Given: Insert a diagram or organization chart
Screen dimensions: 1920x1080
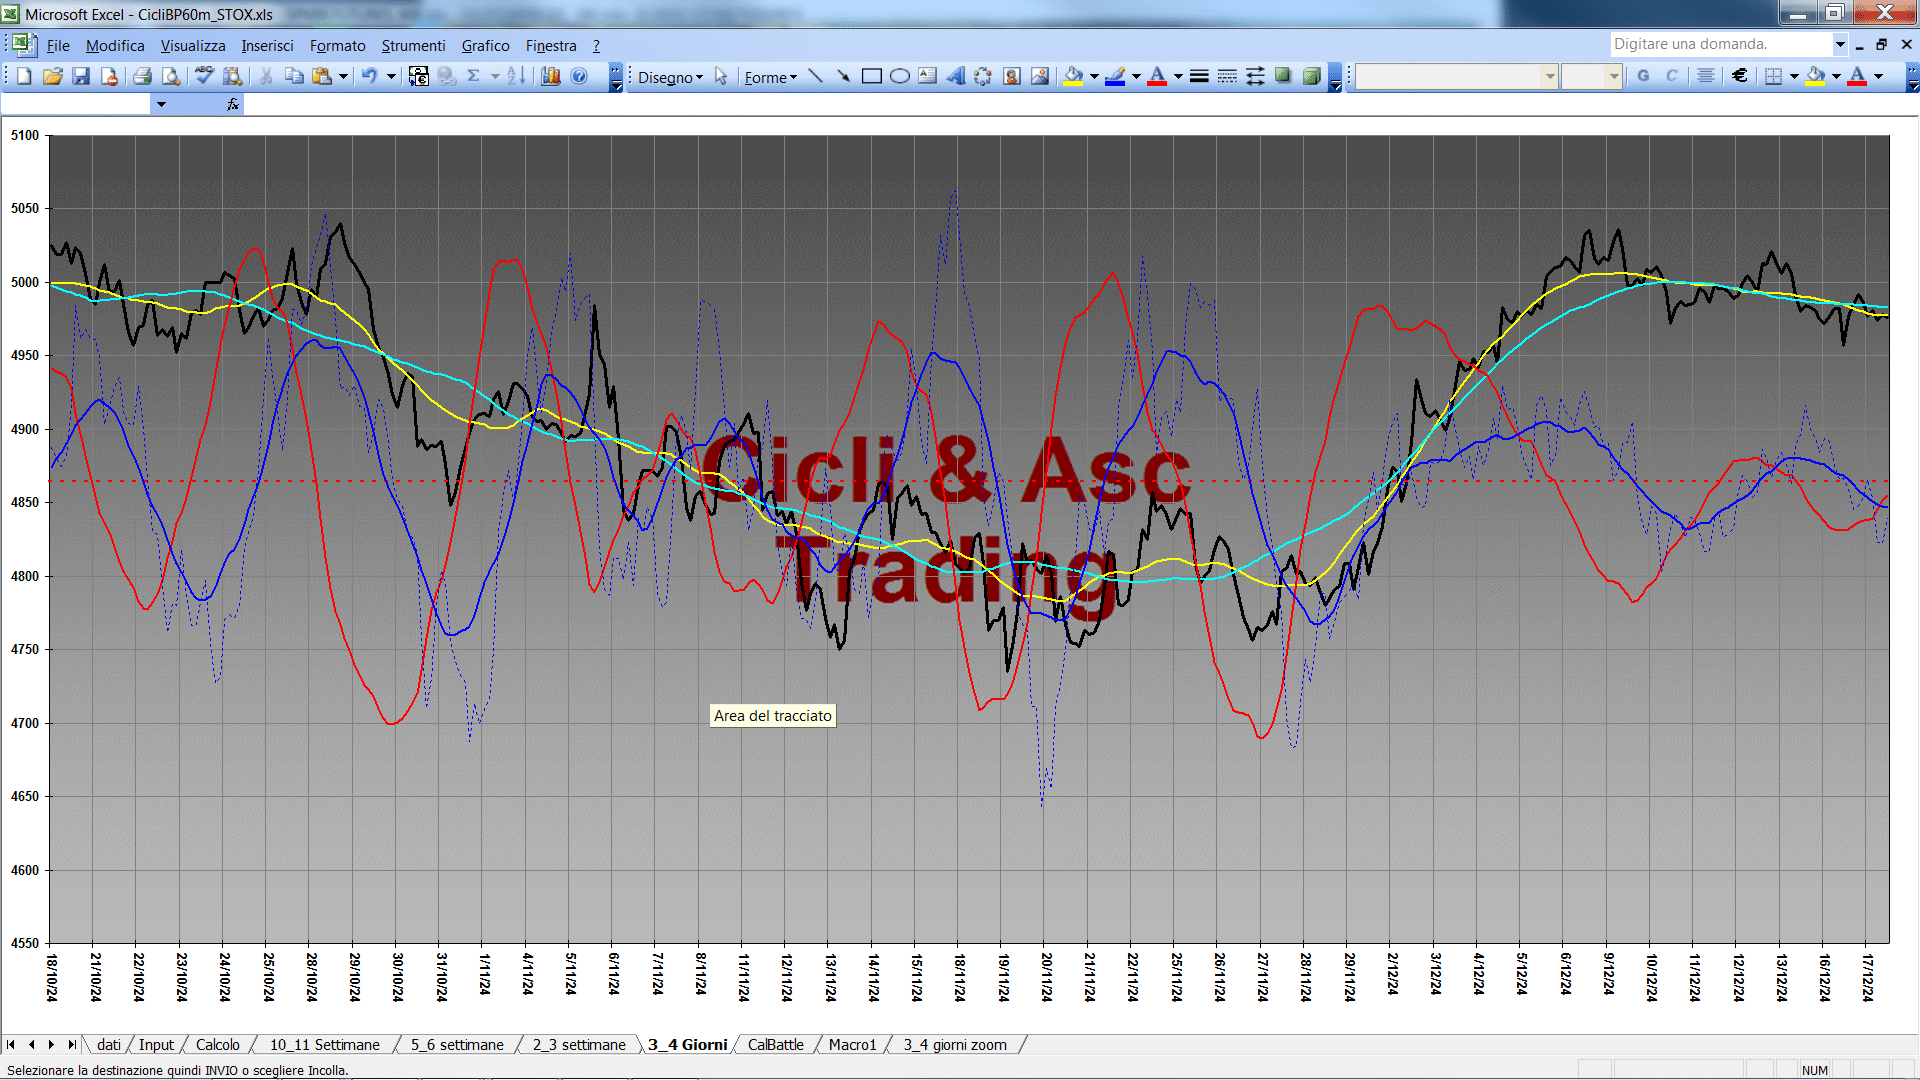Looking at the screenshot, I should (983, 76).
